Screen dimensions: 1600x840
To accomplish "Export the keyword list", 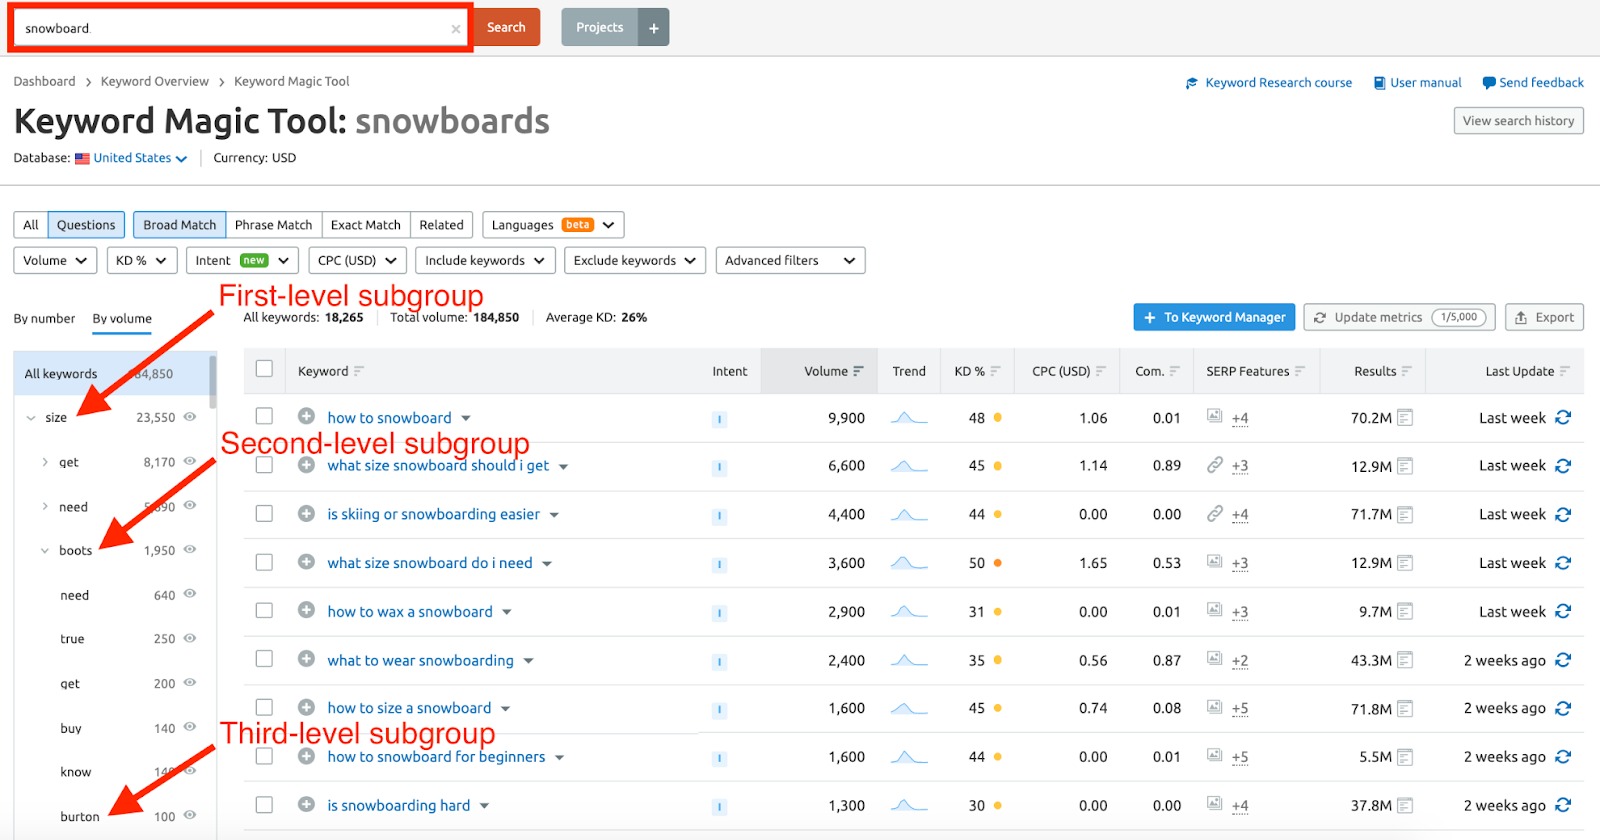I will [x=1544, y=317].
